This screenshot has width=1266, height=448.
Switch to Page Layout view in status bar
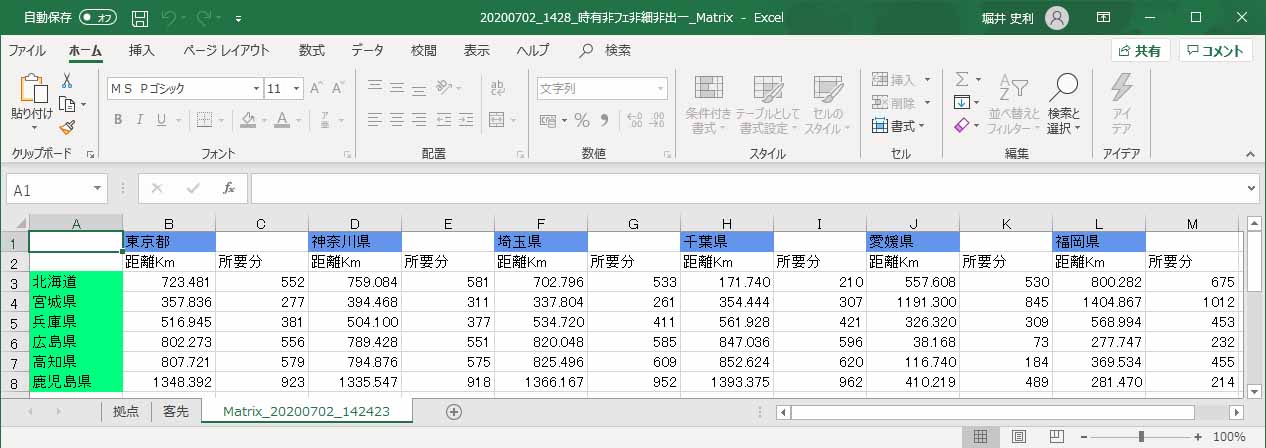coord(1018,437)
